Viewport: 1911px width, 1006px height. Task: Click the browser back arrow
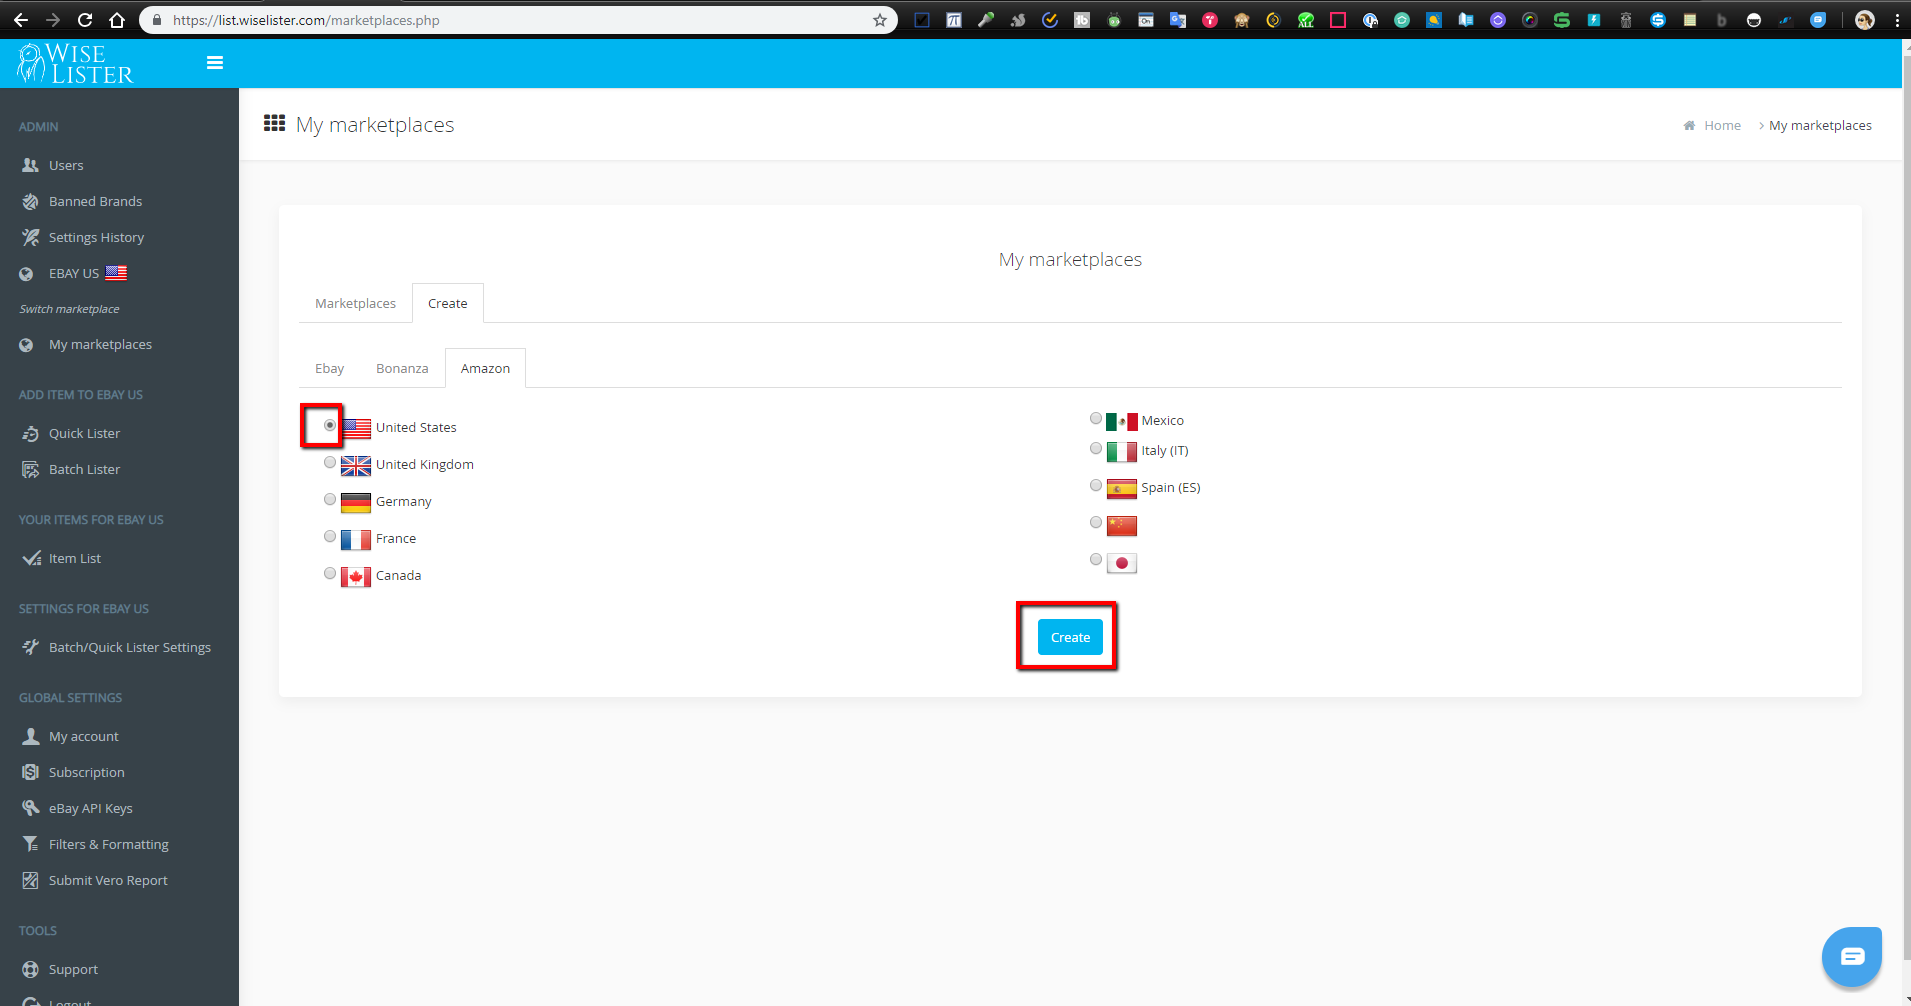pyautogui.click(x=21, y=20)
